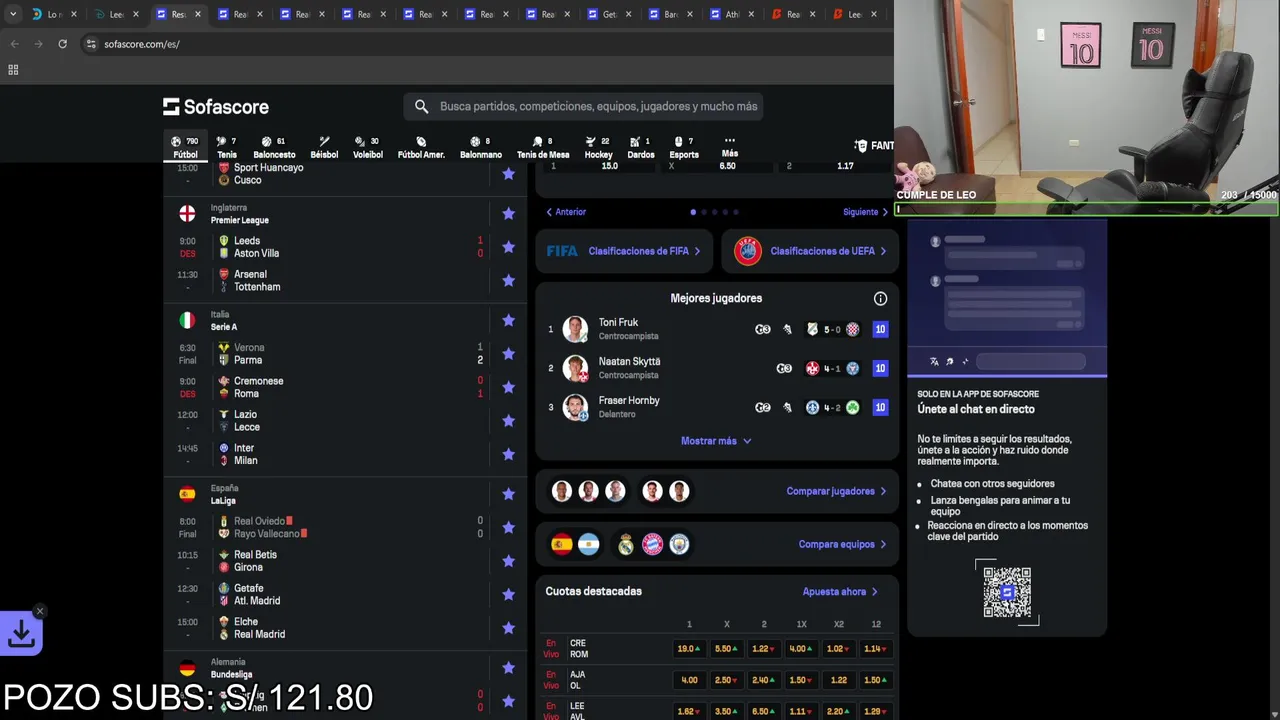Pin the Bundesliga competition star
The image size is (1280, 720).
click(508, 668)
